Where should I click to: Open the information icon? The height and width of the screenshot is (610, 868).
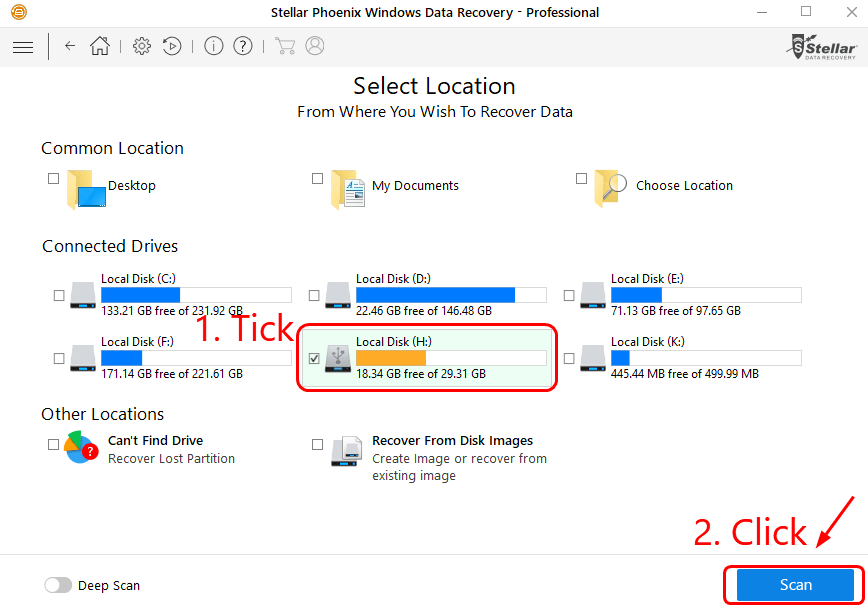pyautogui.click(x=214, y=46)
